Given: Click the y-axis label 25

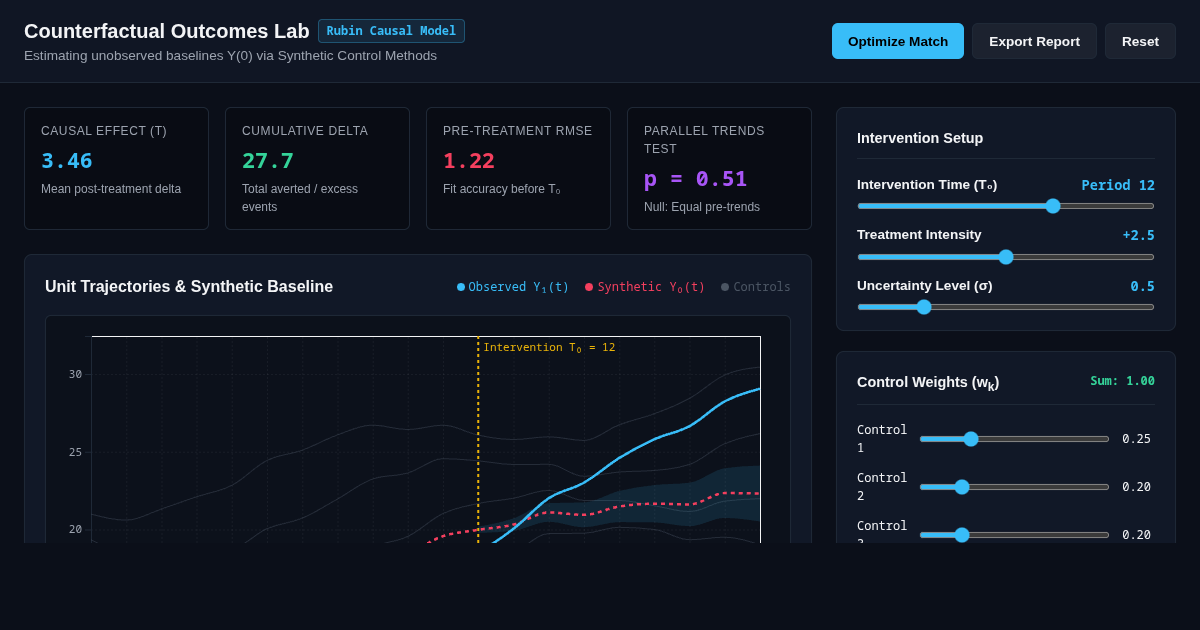Looking at the screenshot, I should click(75, 452).
